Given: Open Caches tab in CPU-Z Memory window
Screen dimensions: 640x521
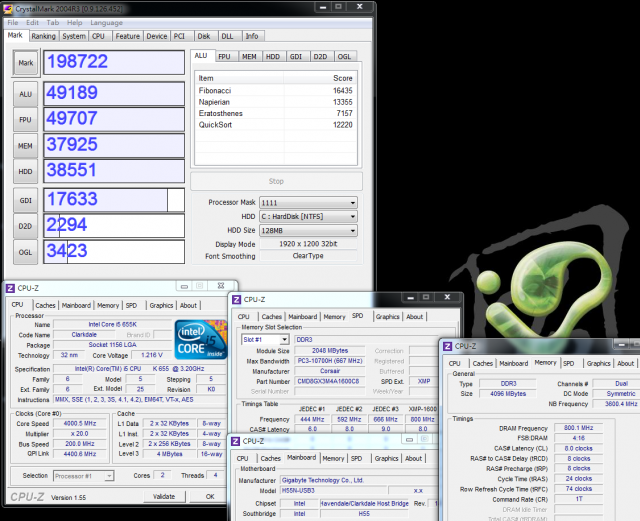Looking at the screenshot, I should pyautogui.click(x=483, y=363).
